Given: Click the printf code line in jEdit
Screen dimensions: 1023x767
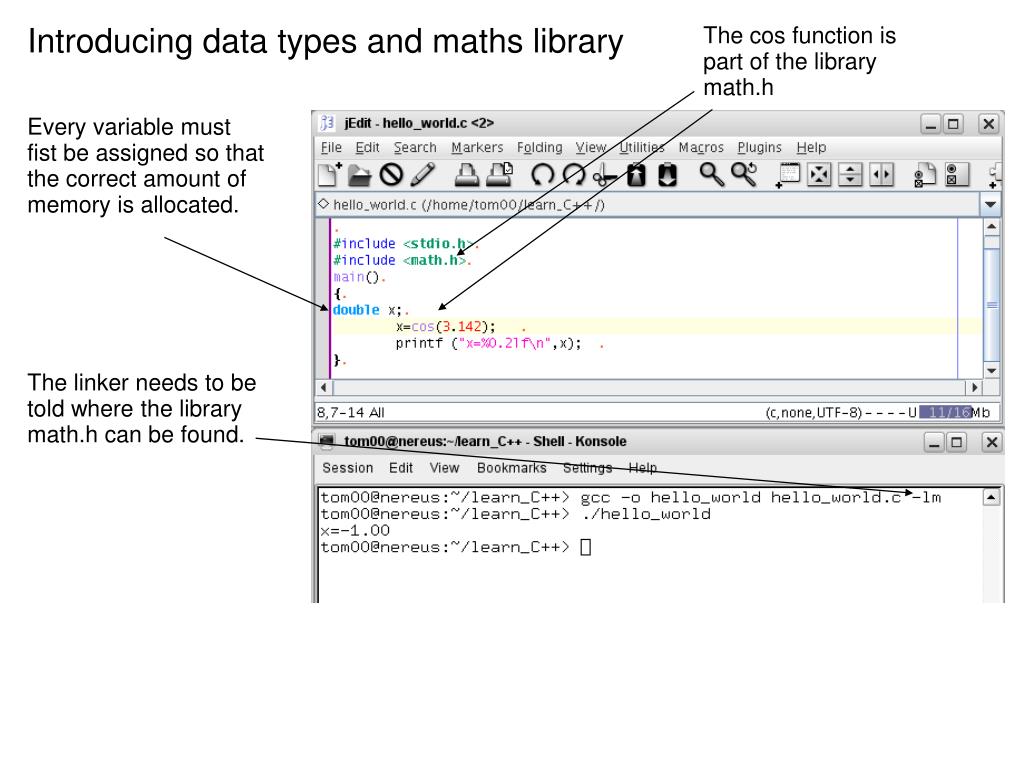Looking at the screenshot, I should 488,343.
